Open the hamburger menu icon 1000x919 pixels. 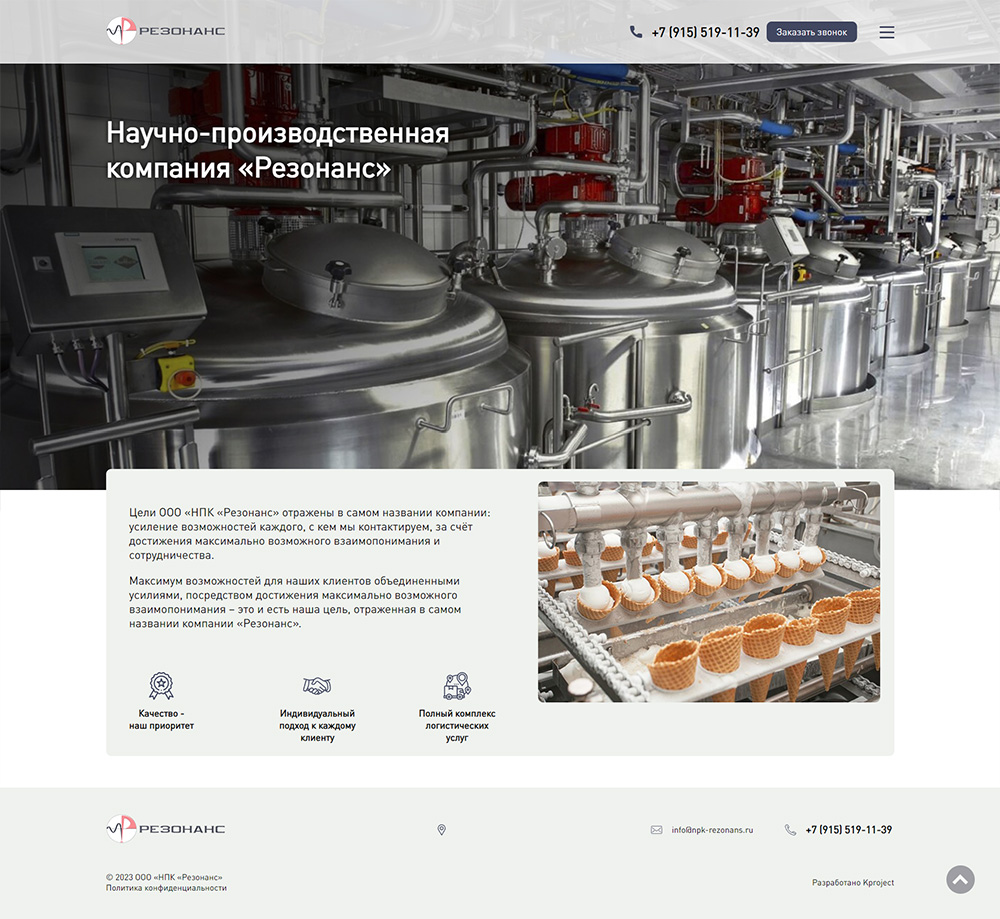pos(886,32)
